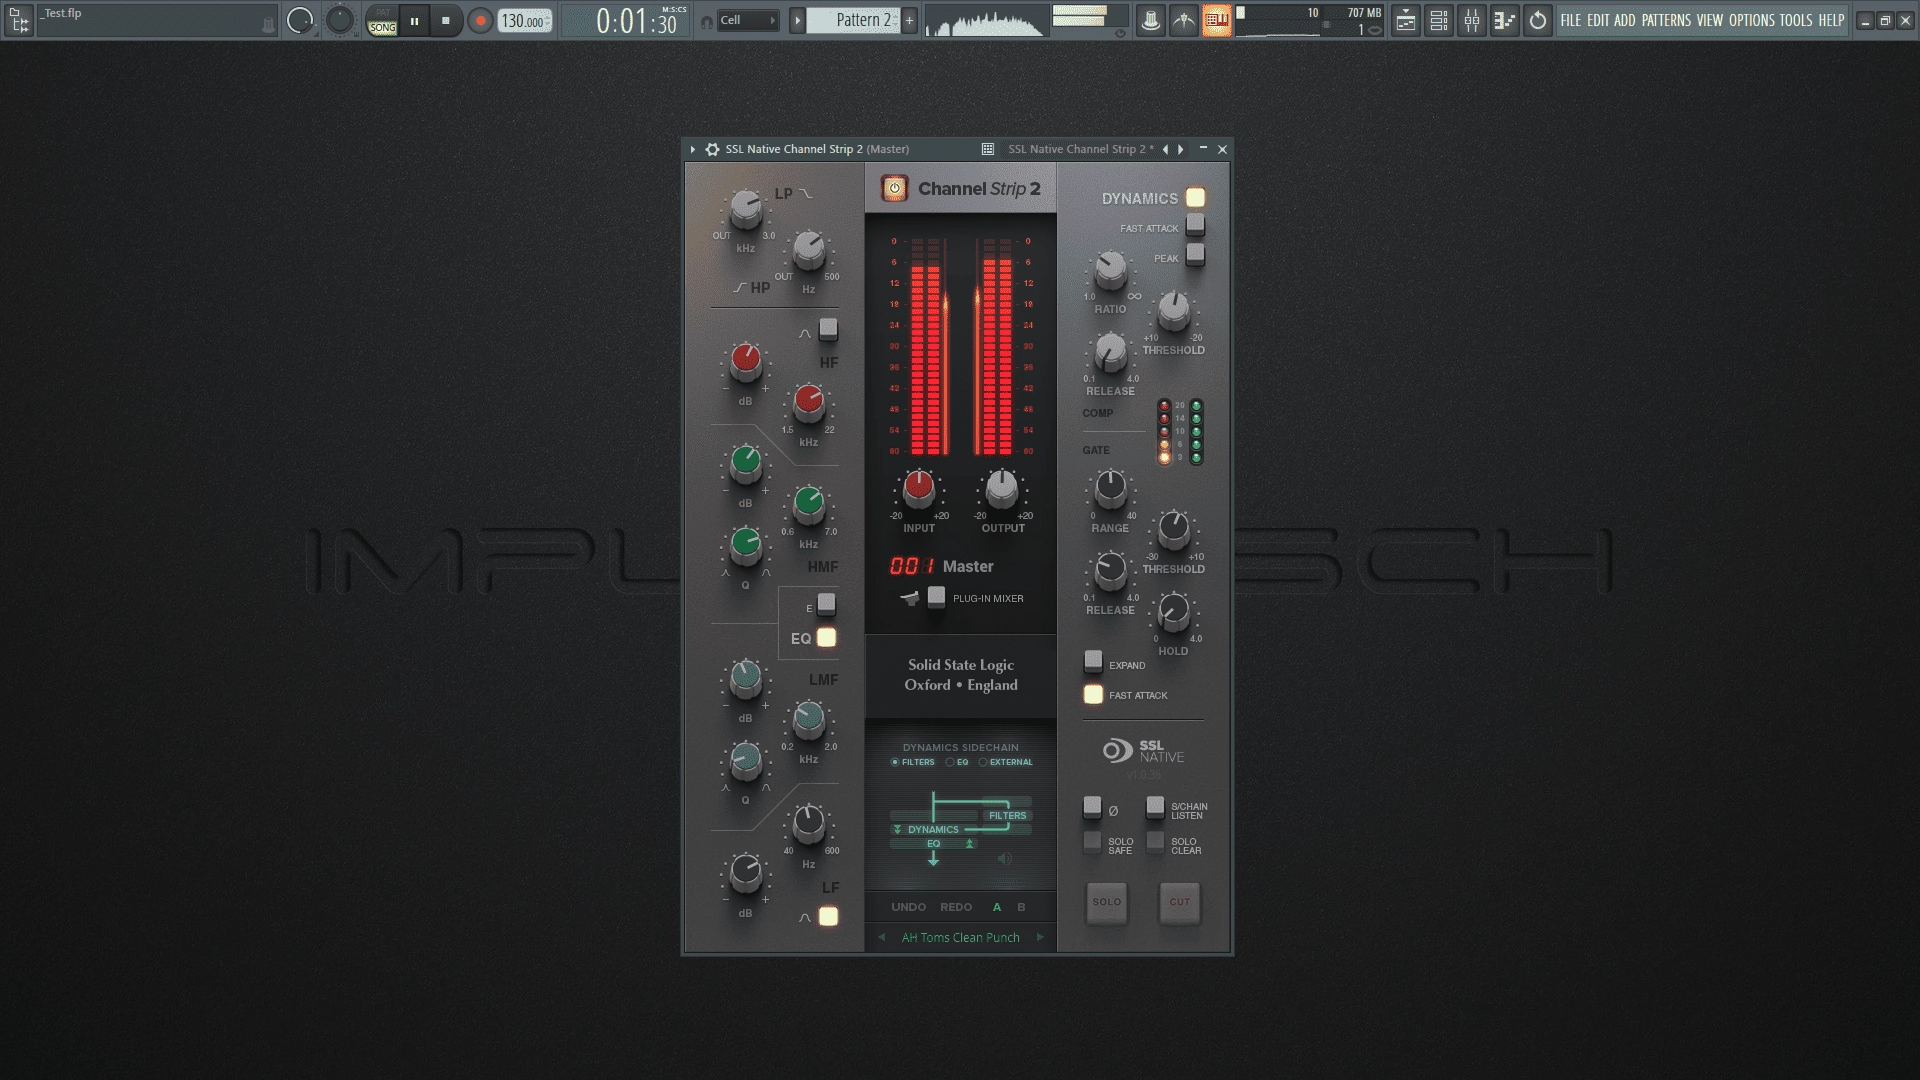Stop playback with the stop button
Viewport: 1920px width, 1080px height.
(446, 20)
